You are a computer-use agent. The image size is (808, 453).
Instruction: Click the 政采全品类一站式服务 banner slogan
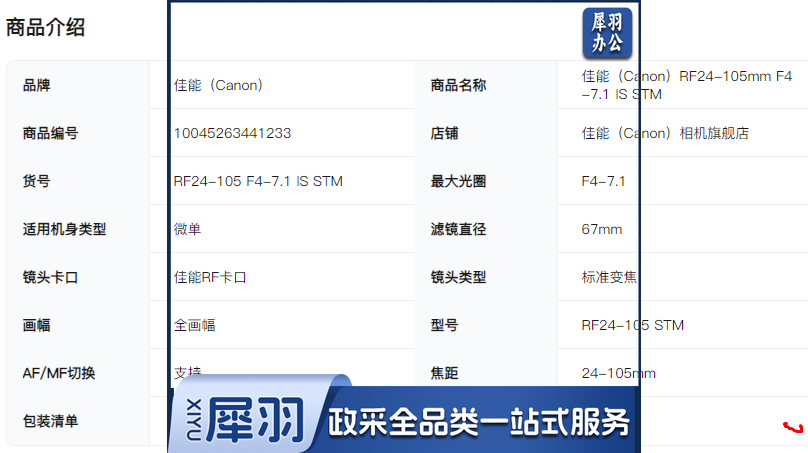[480, 422]
